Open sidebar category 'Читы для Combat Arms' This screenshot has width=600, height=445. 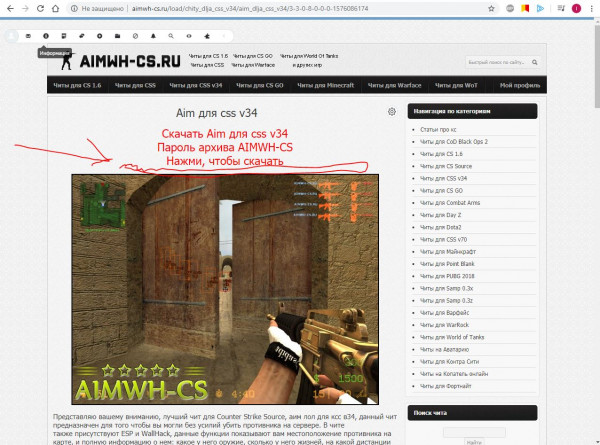(450, 203)
